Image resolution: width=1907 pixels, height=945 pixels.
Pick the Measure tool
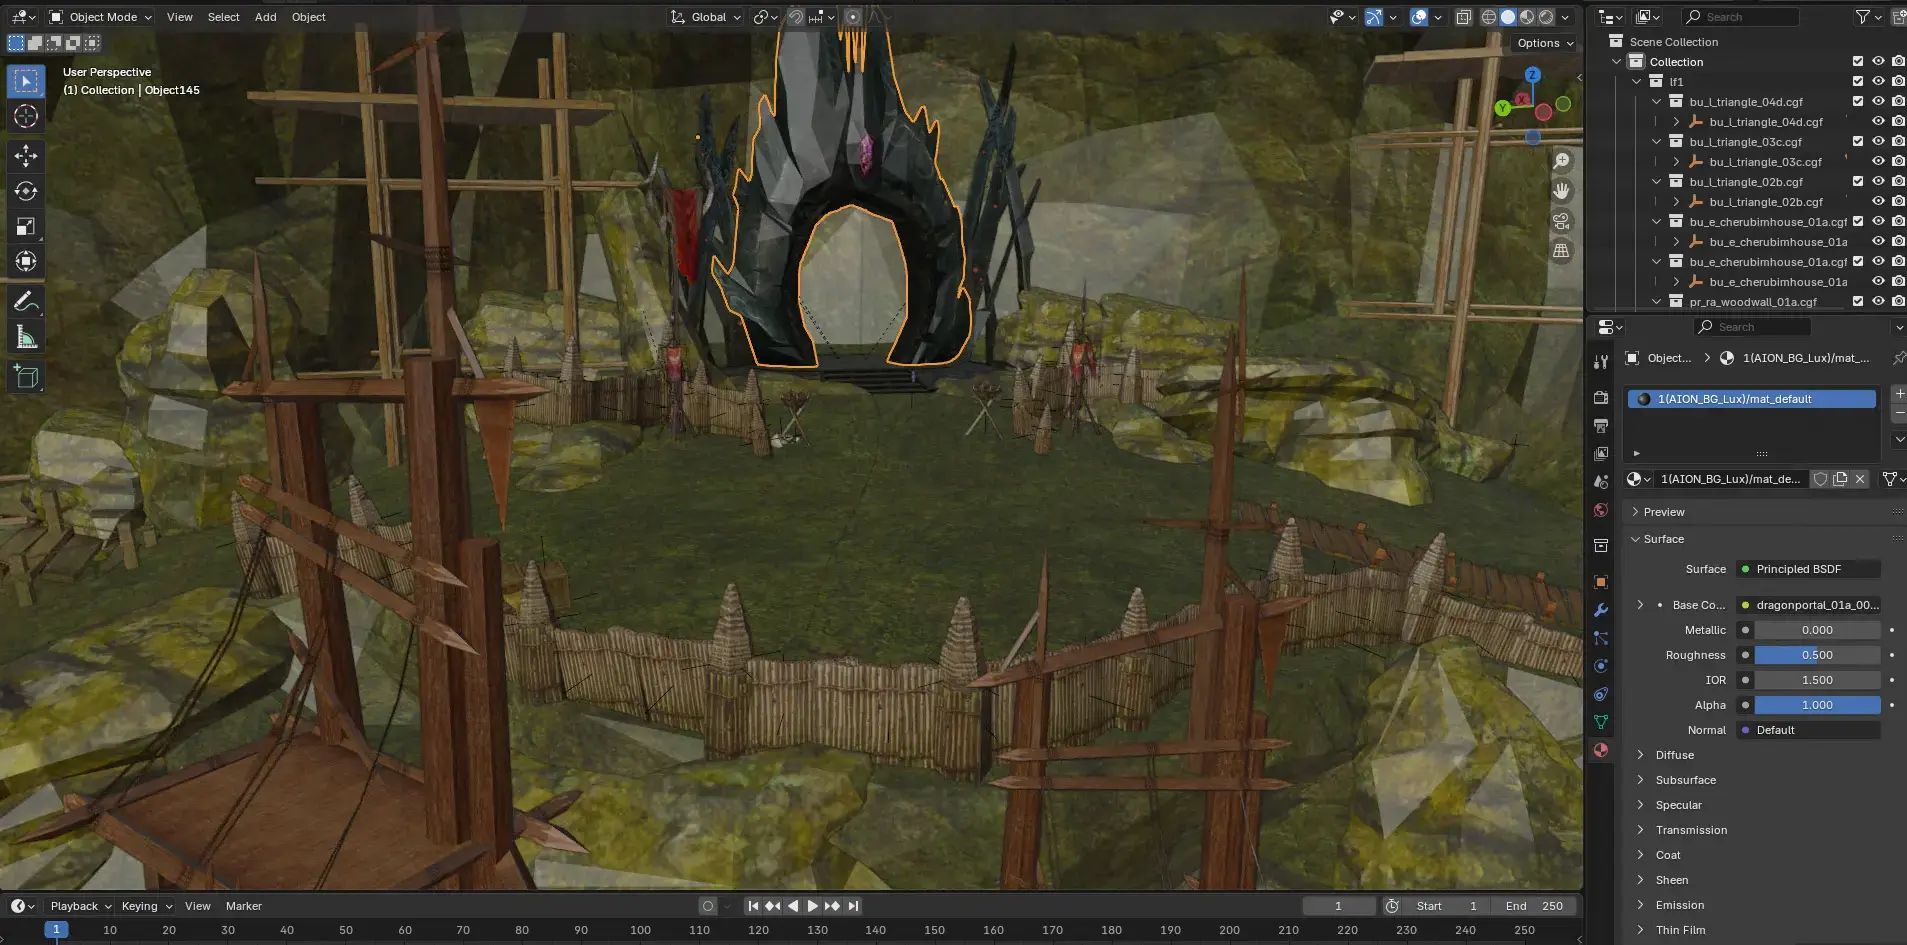coord(26,337)
